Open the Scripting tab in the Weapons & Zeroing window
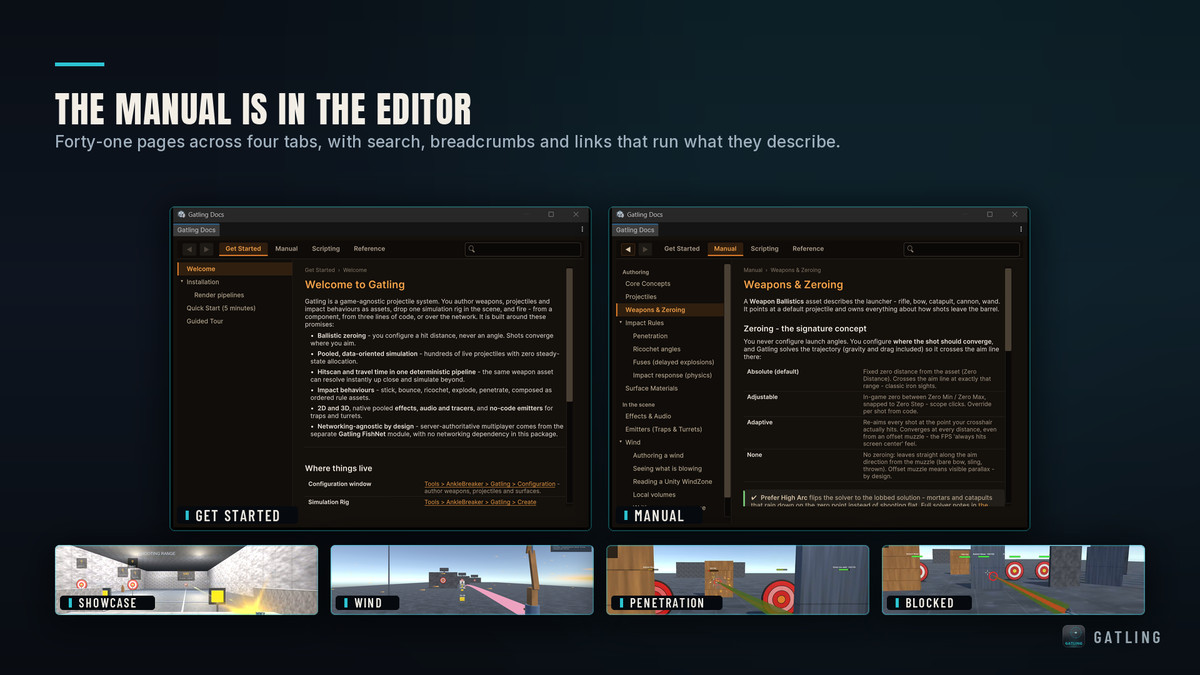 click(765, 249)
